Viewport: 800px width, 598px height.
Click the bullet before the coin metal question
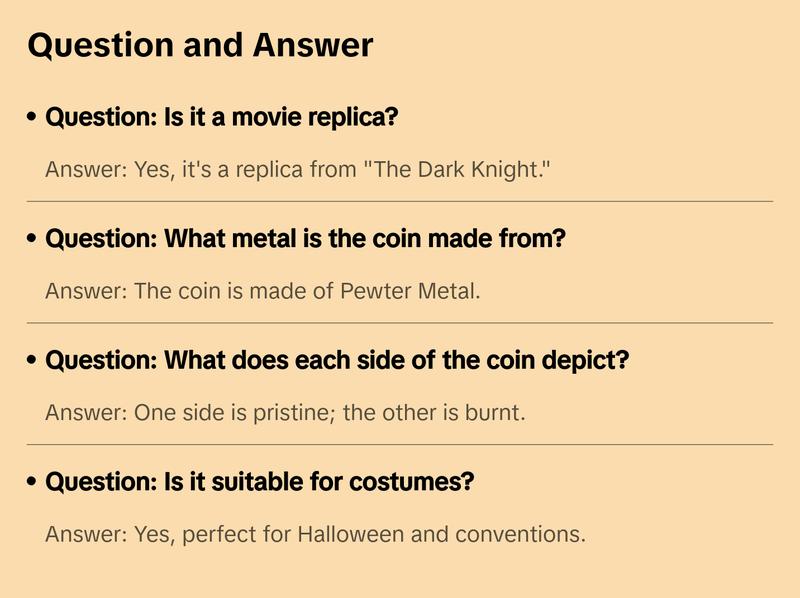[x=32, y=240]
